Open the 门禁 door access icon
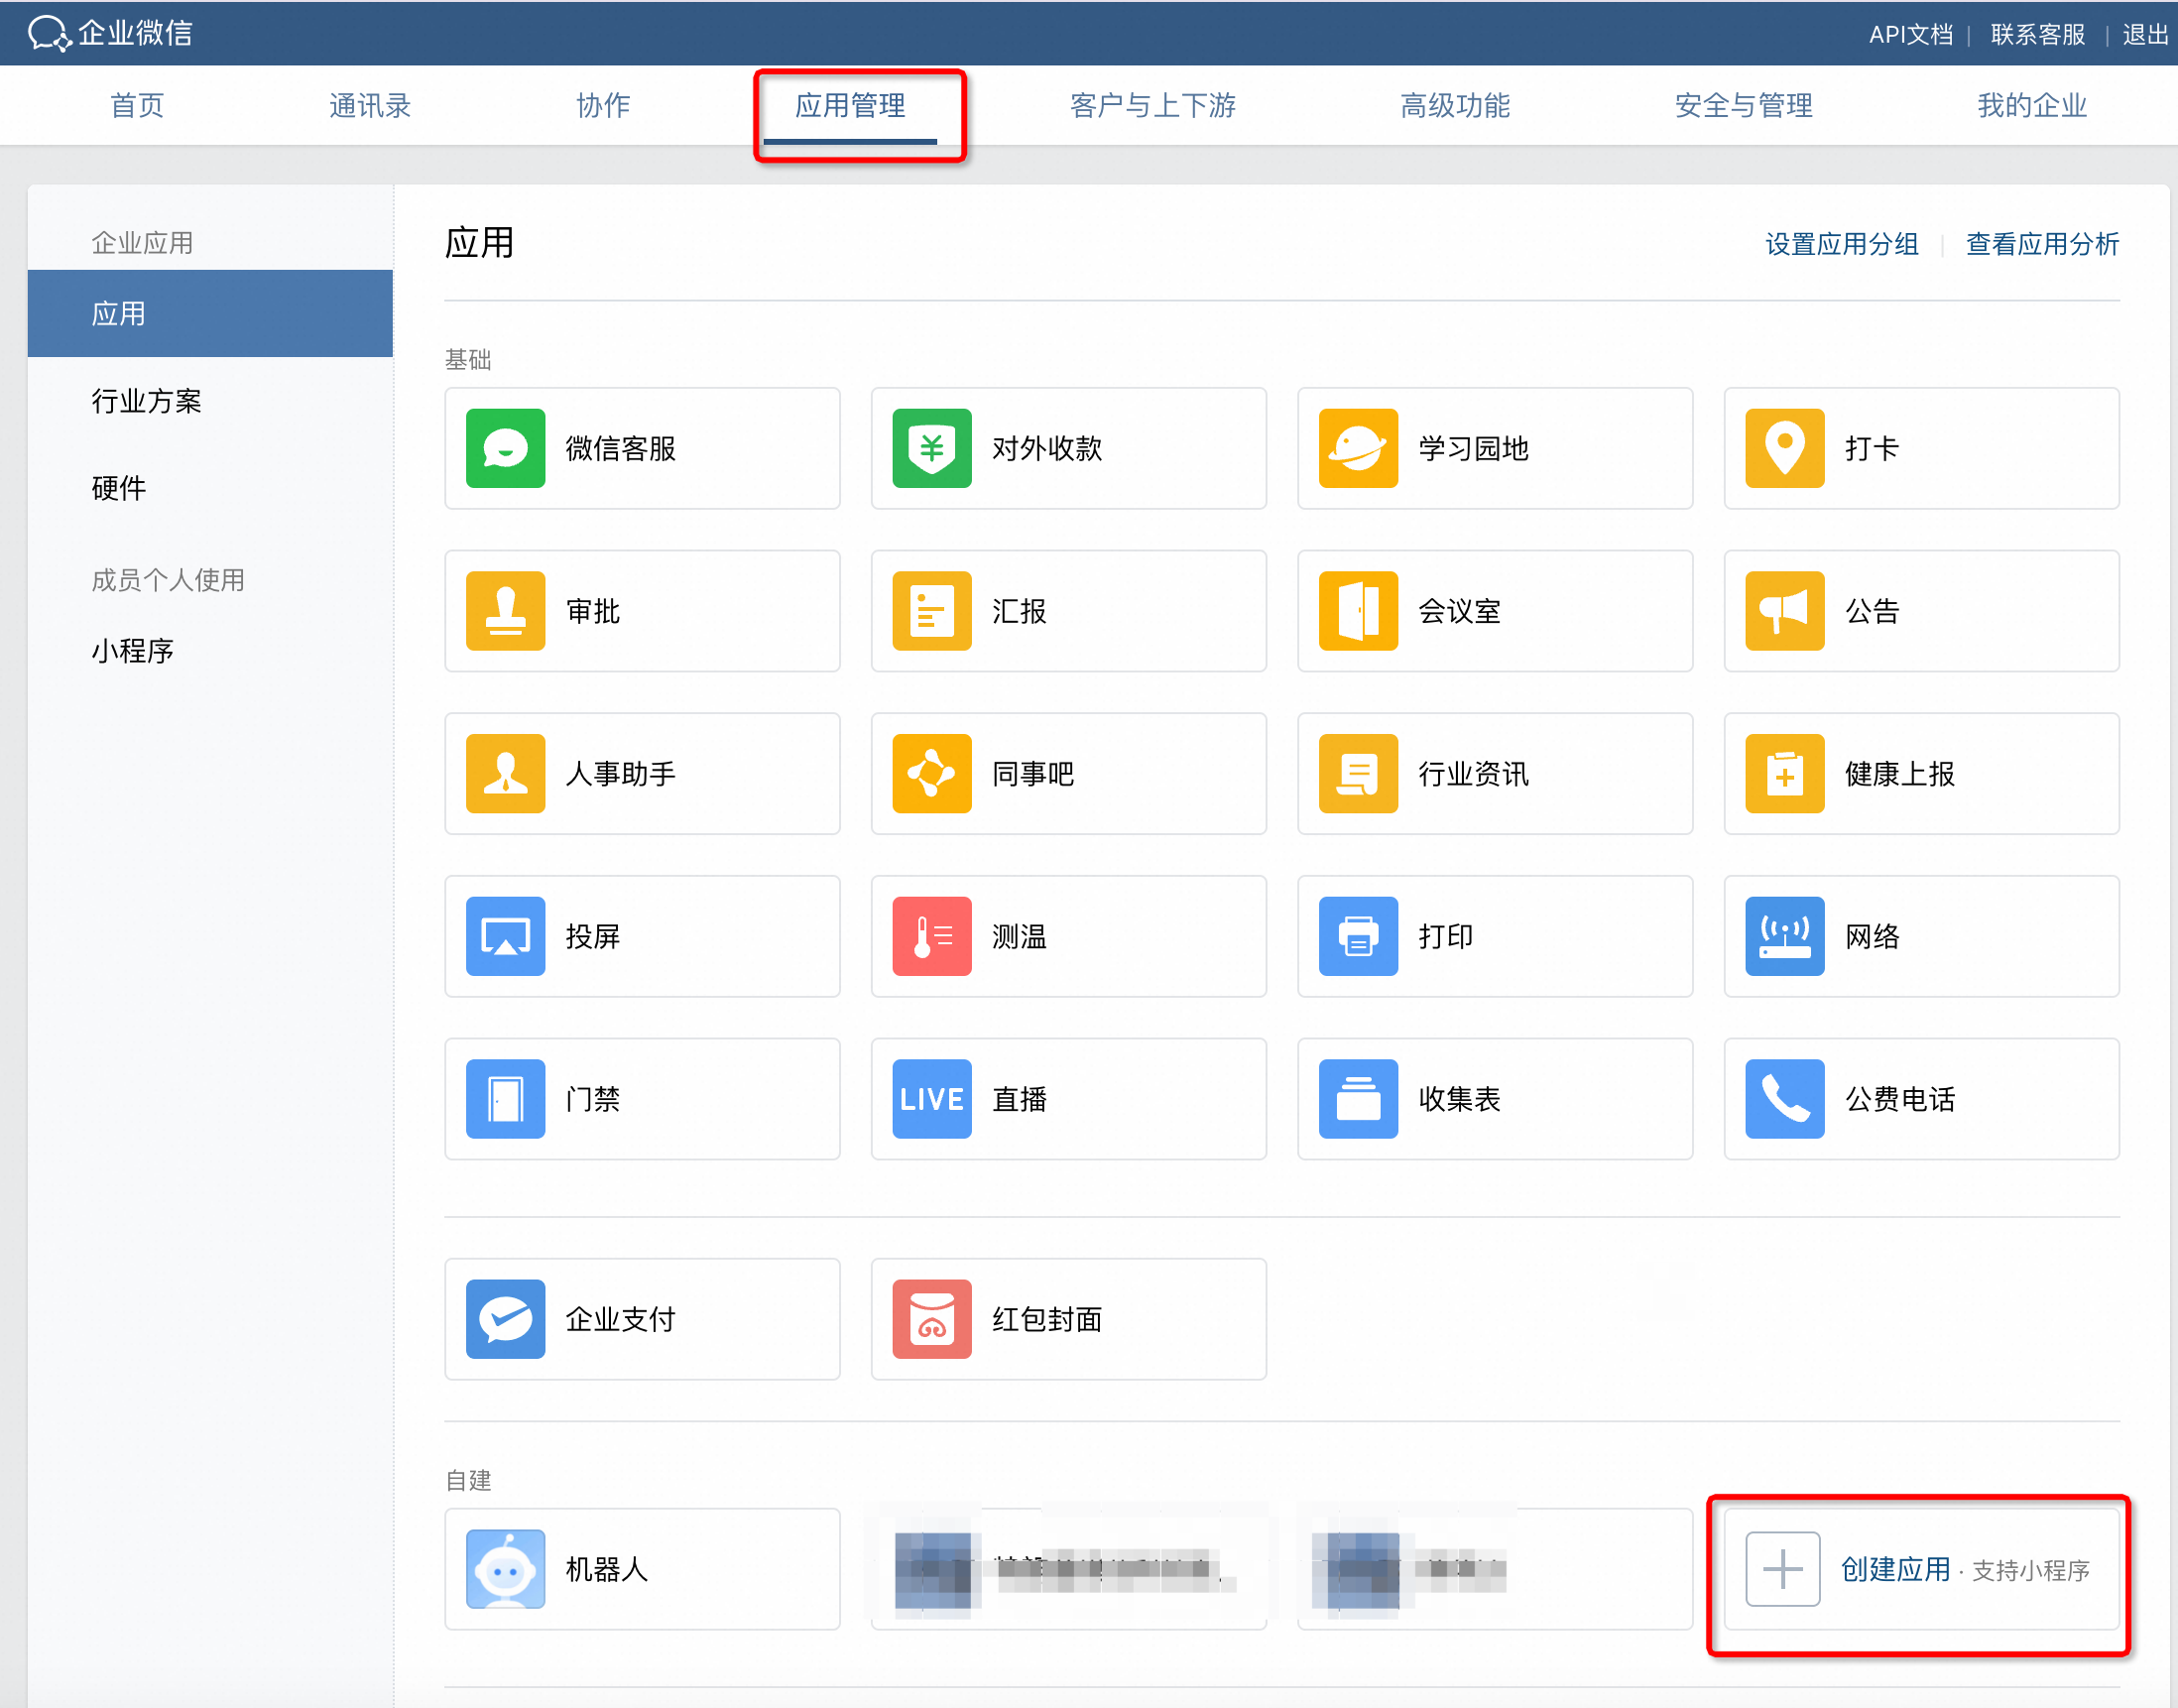Screen dimensions: 2178x1708 click(x=505, y=1099)
